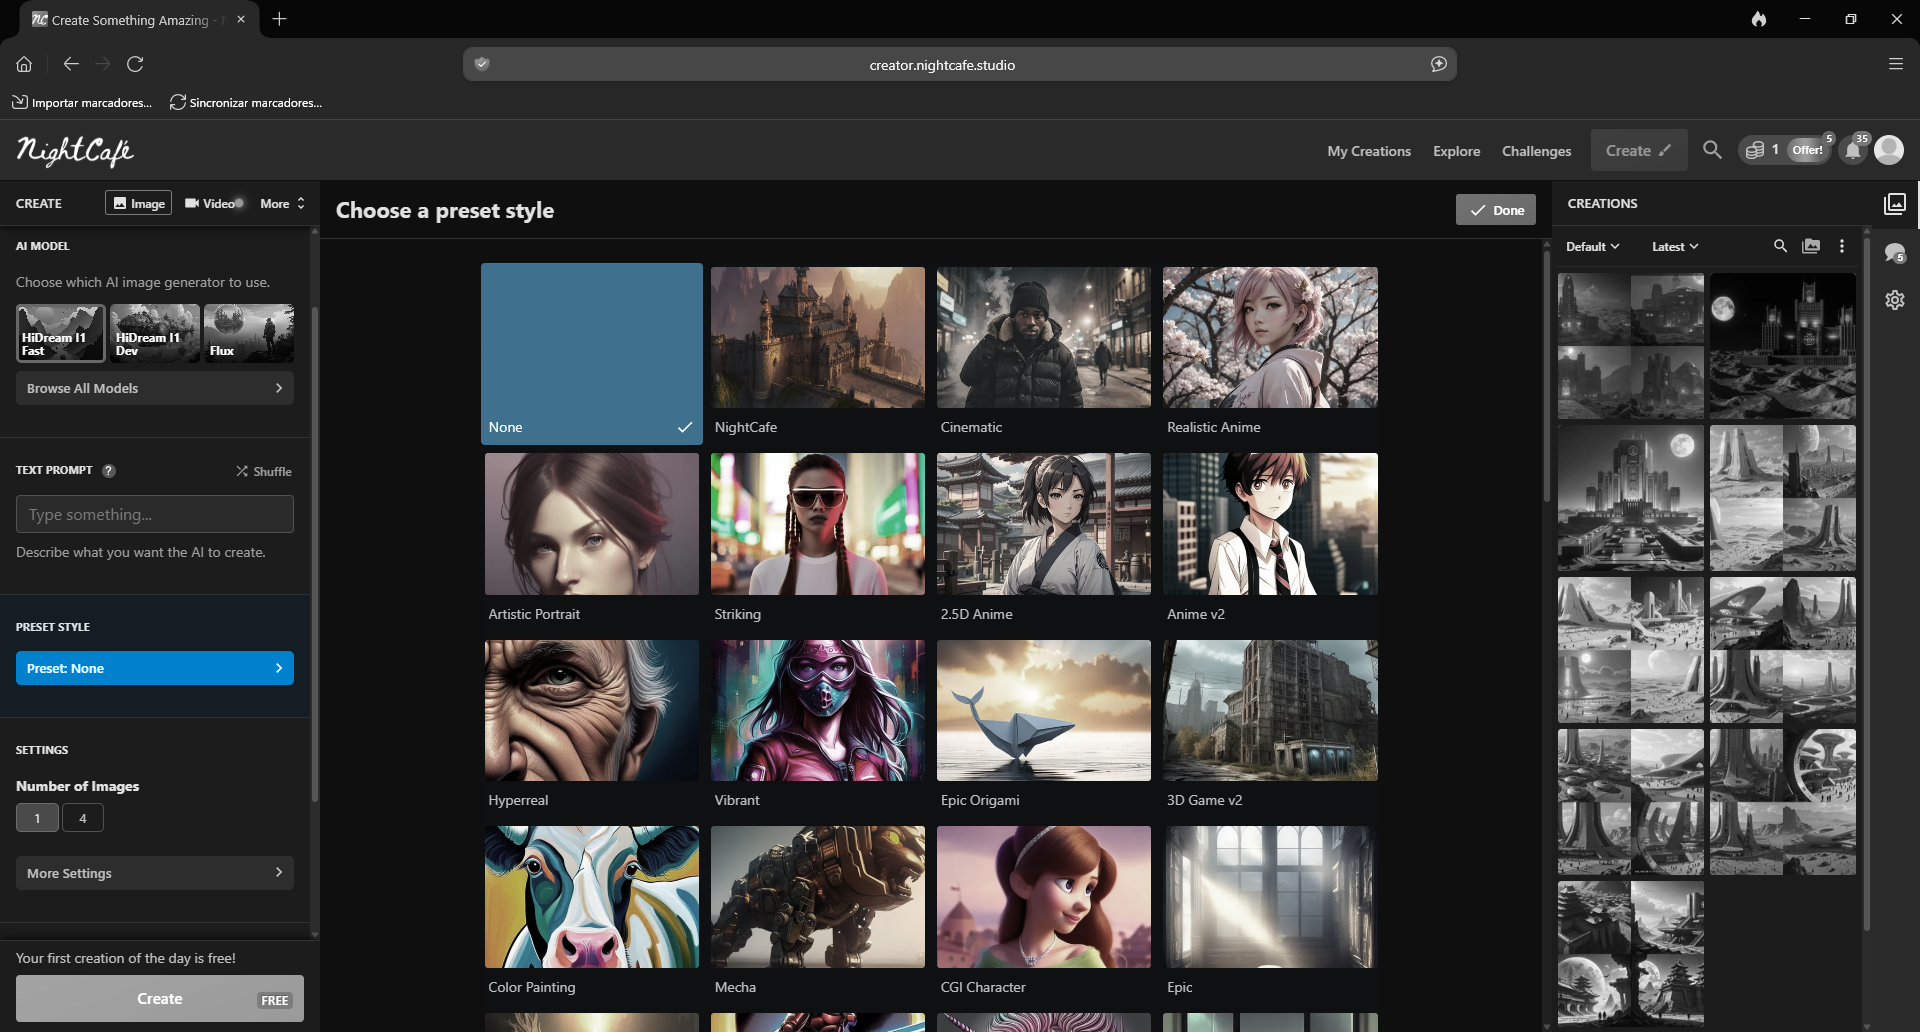Open the My Creations page

pyautogui.click(x=1368, y=151)
